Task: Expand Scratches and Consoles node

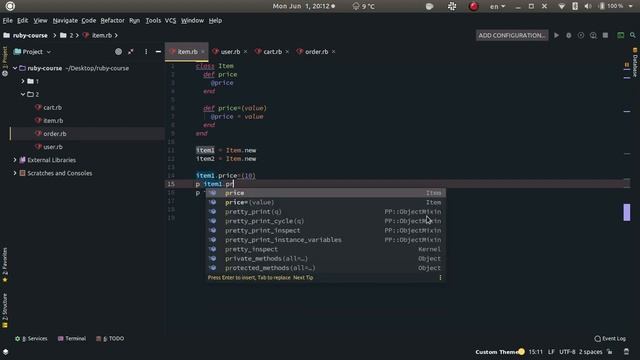Action: point(15,173)
